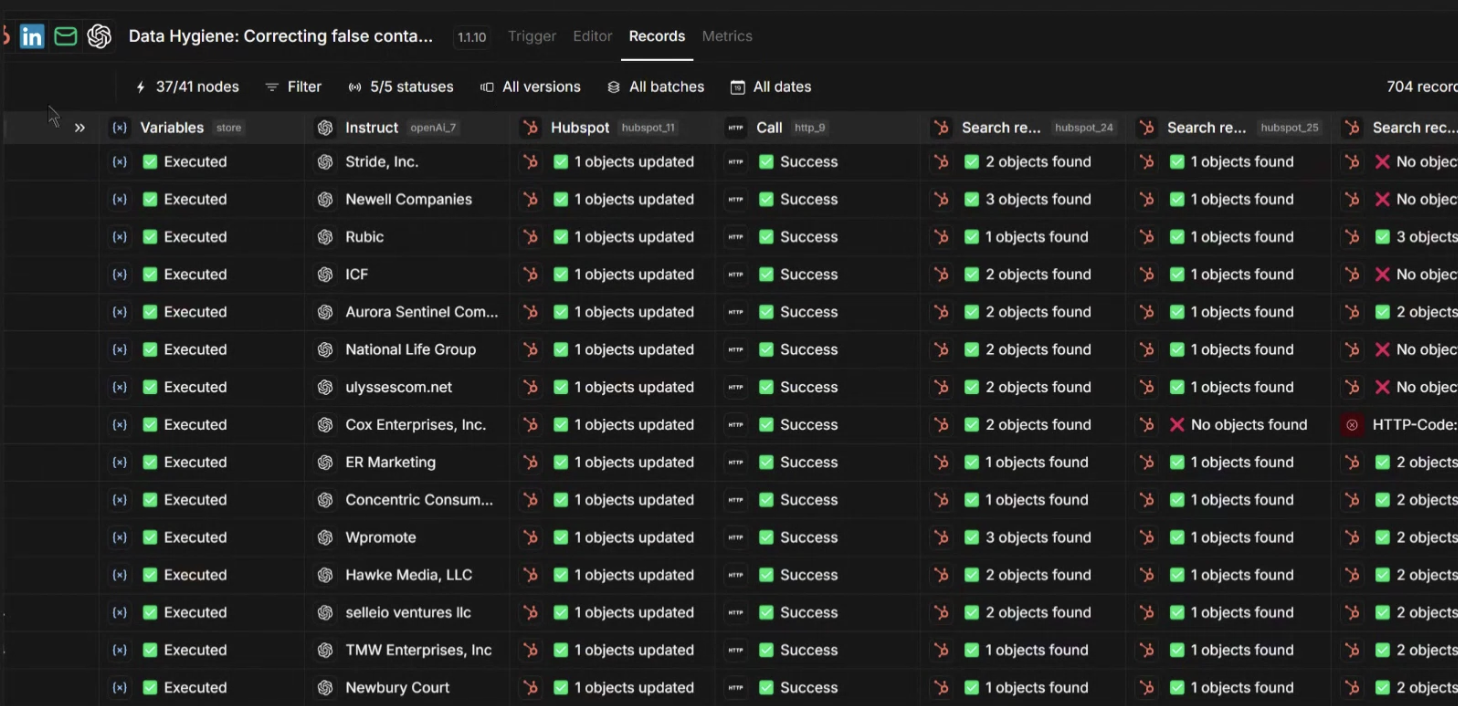The width and height of the screenshot is (1458, 706).
Task: Click the variable icon in Newbury Court row
Action: click(x=120, y=688)
